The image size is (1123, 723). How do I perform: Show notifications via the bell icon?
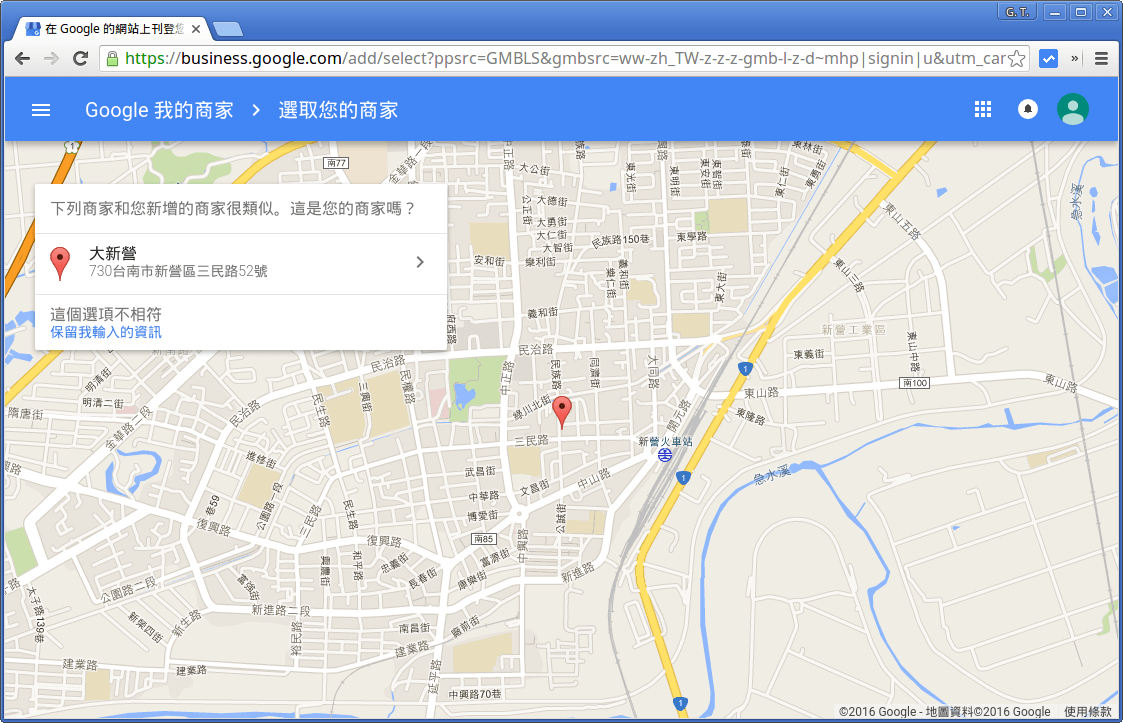[x=1027, y=109]
